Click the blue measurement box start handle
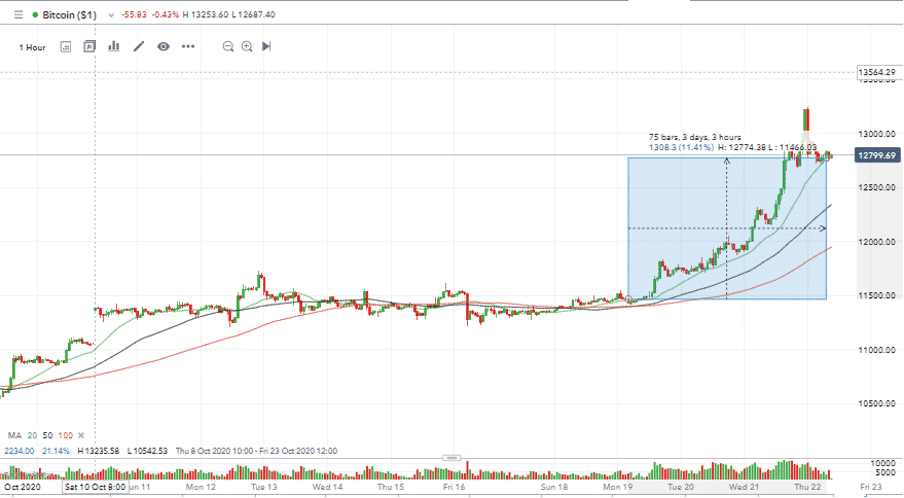Image resolution: width=904 pixels, height=498 pixels. (629, 299)
